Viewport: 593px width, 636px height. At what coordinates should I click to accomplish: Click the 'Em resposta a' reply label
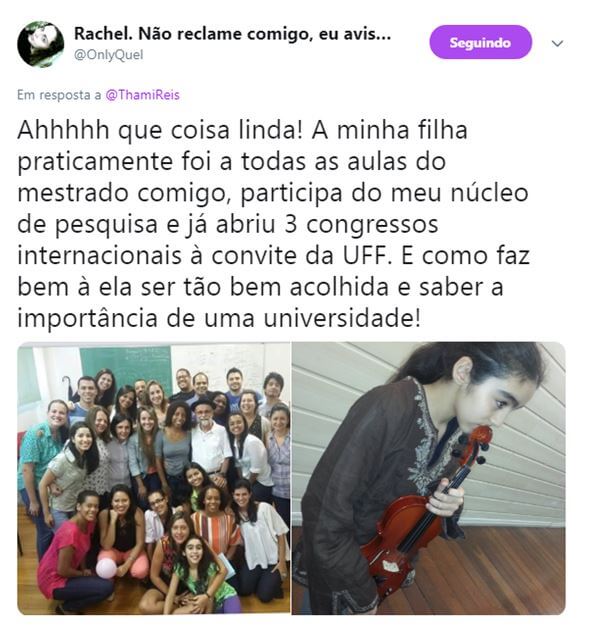pos(59,95)
